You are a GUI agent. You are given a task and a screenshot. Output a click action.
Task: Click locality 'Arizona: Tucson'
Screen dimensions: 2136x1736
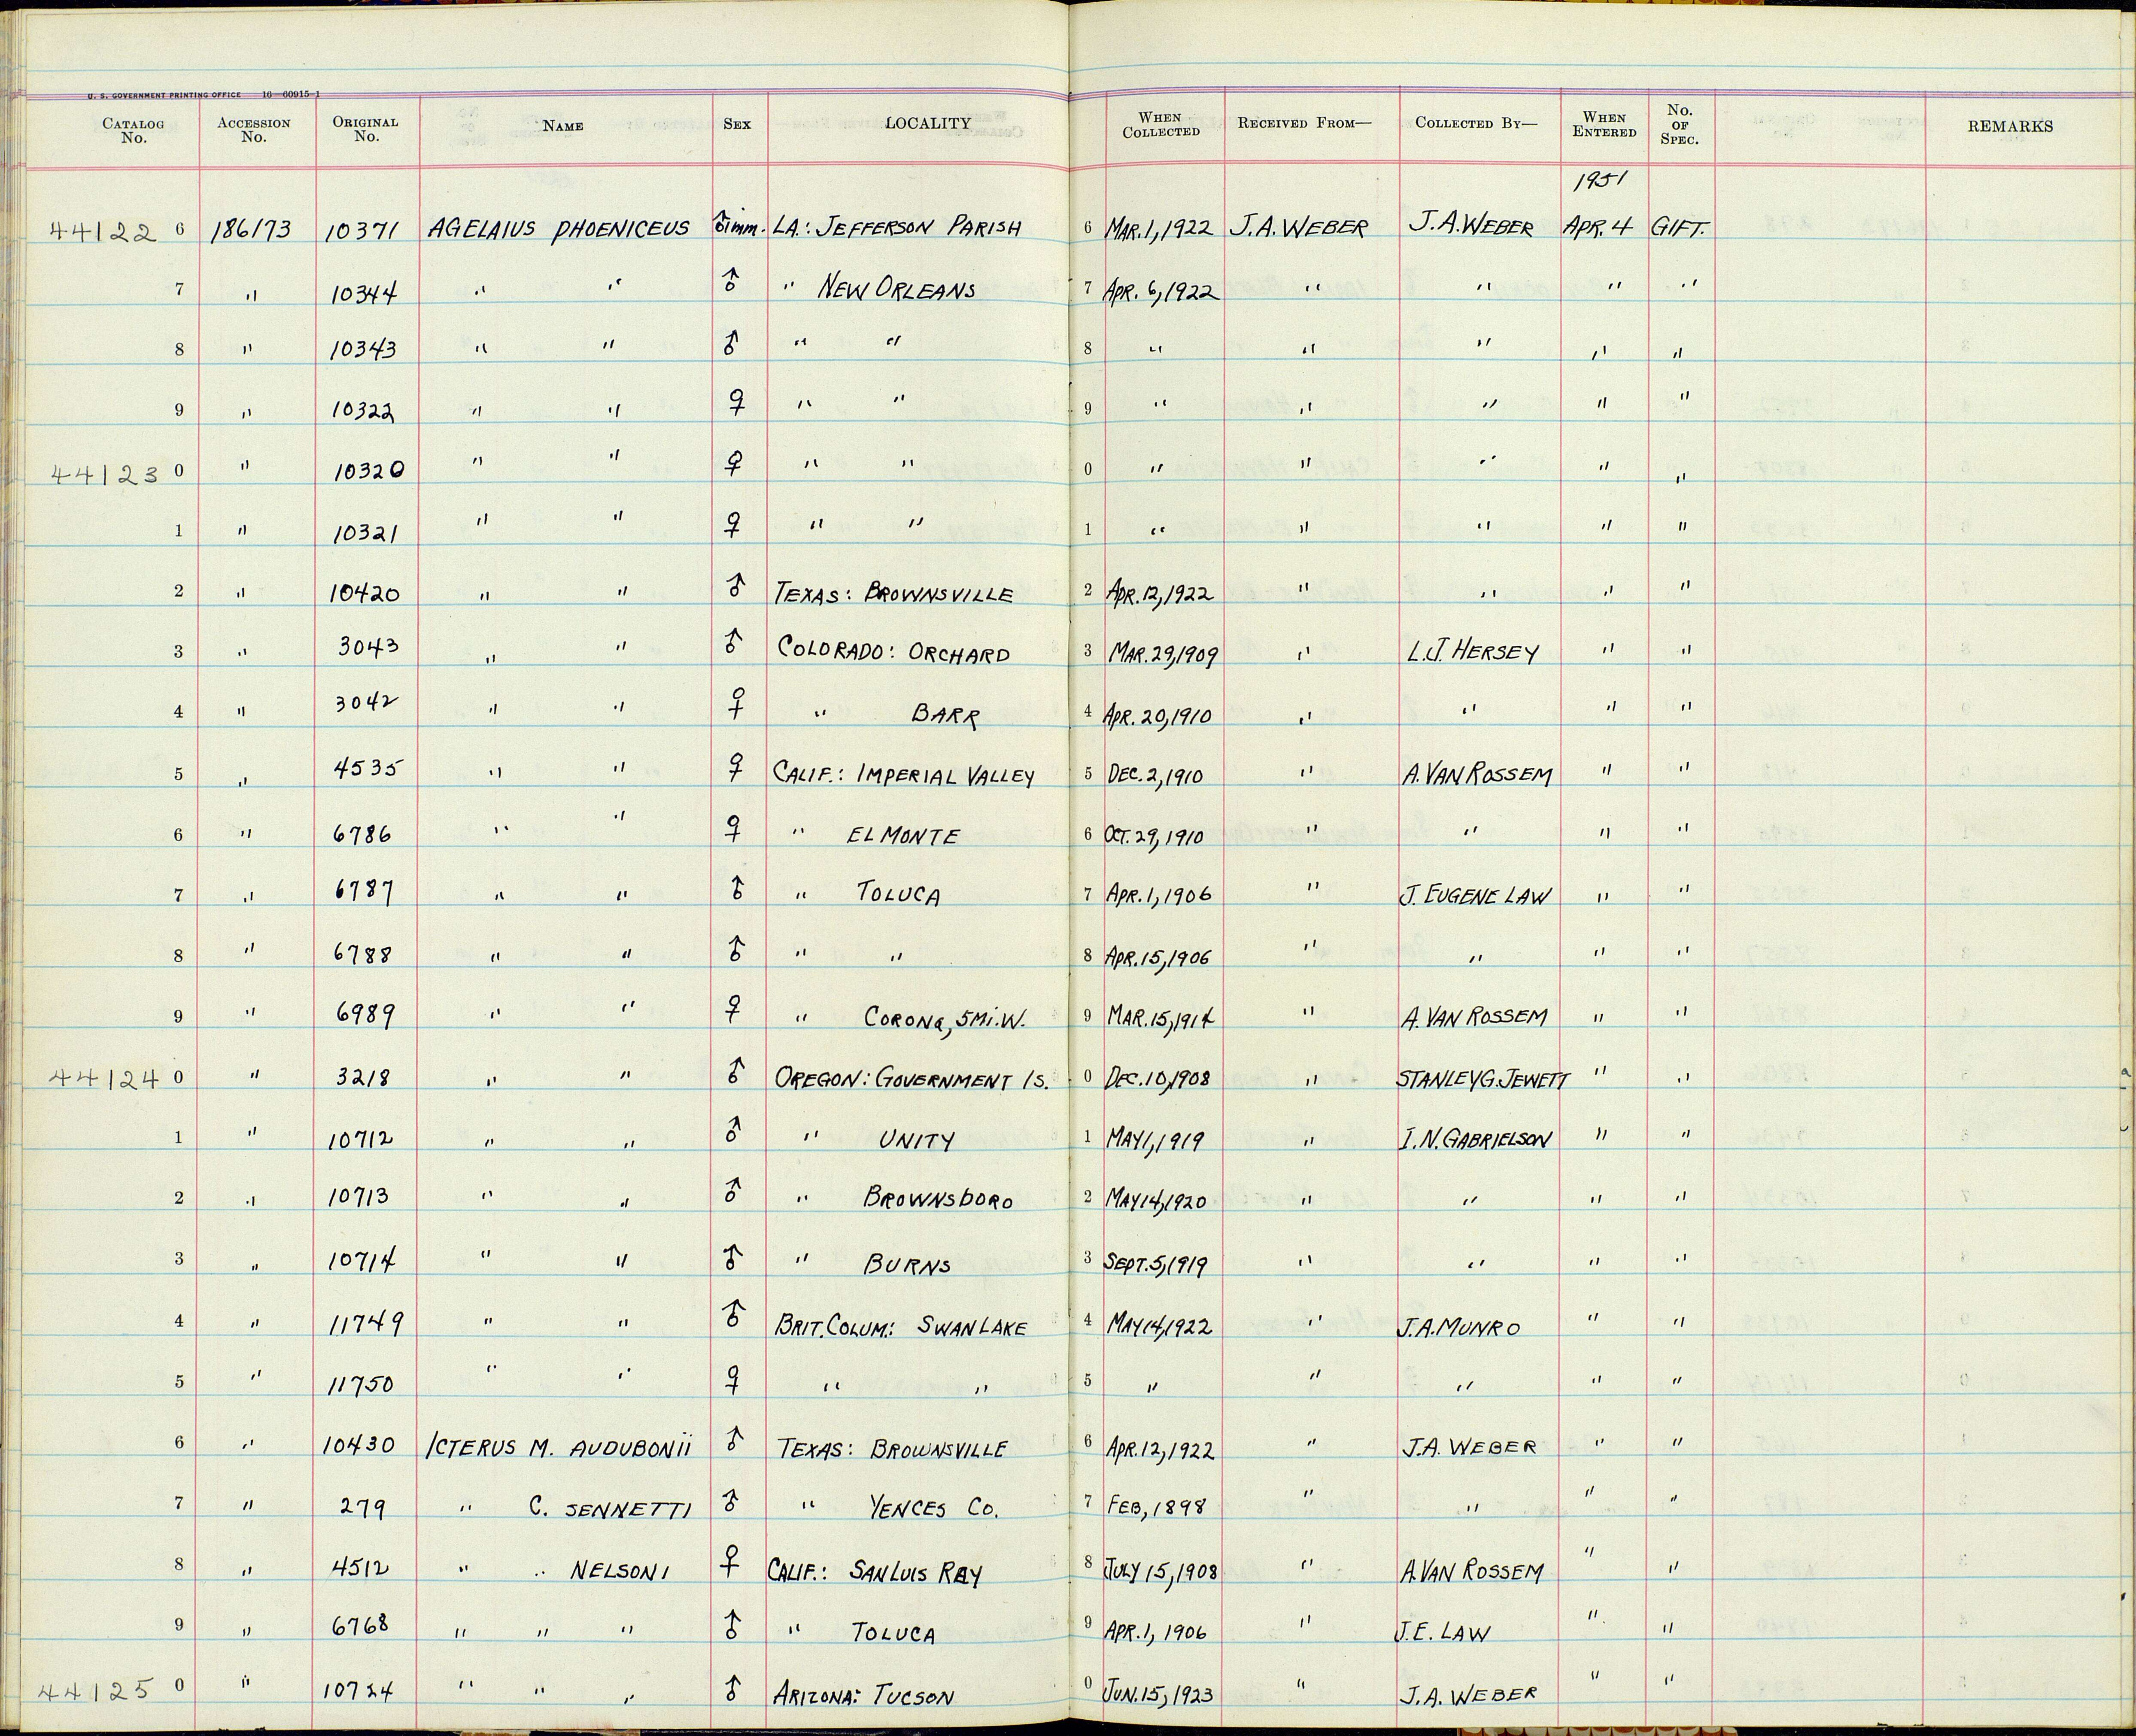865,1696
